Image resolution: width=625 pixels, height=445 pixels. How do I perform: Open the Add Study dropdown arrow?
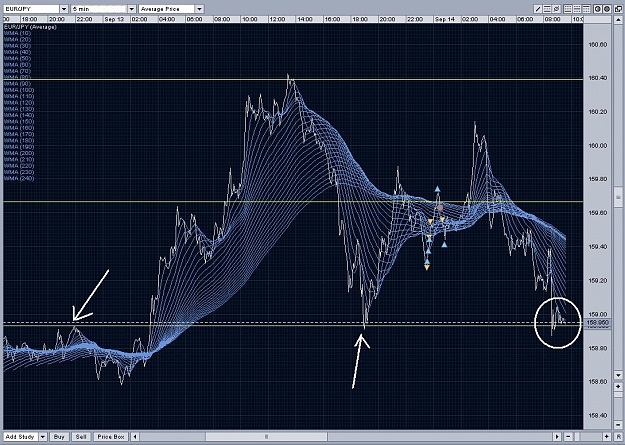[42, 437]
